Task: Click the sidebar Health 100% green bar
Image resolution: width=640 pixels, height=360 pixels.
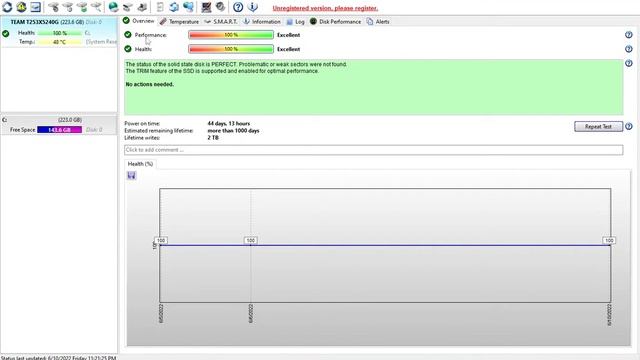Action: point(60,33)
